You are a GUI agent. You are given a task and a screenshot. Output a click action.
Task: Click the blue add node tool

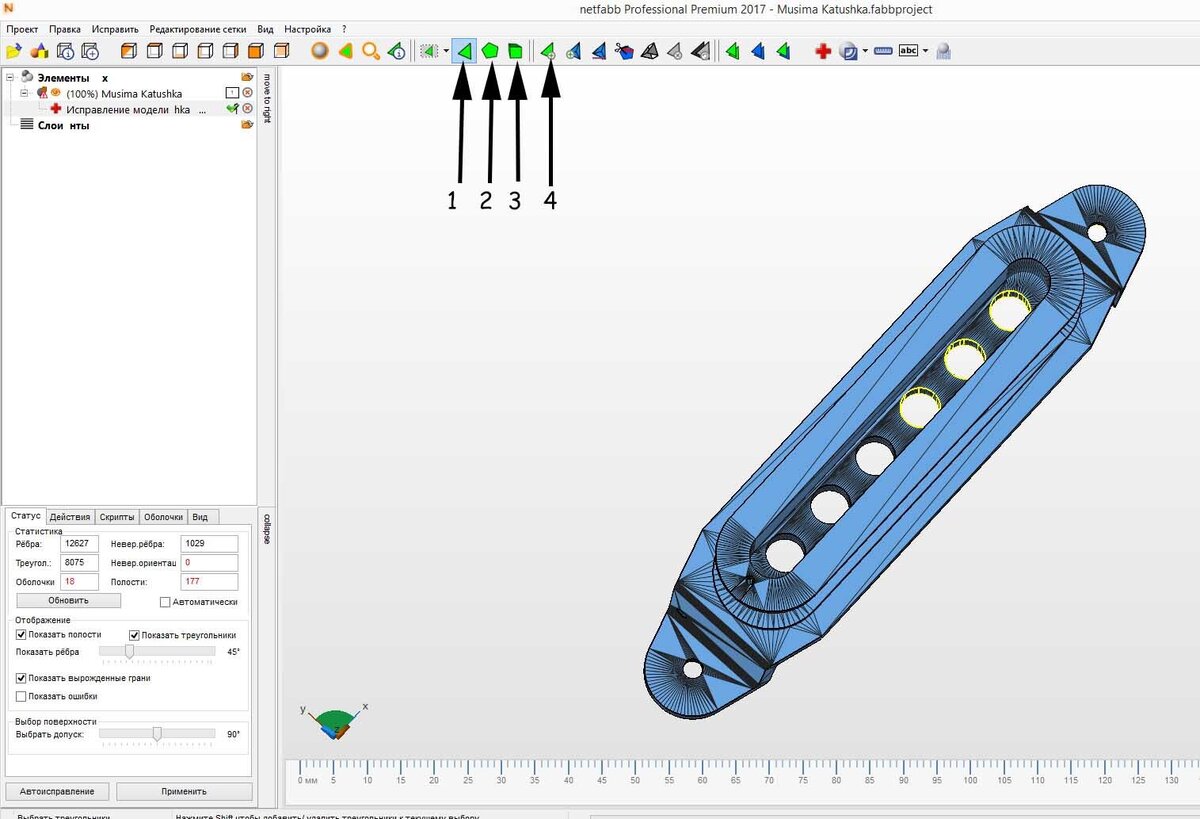click(574, 51)
